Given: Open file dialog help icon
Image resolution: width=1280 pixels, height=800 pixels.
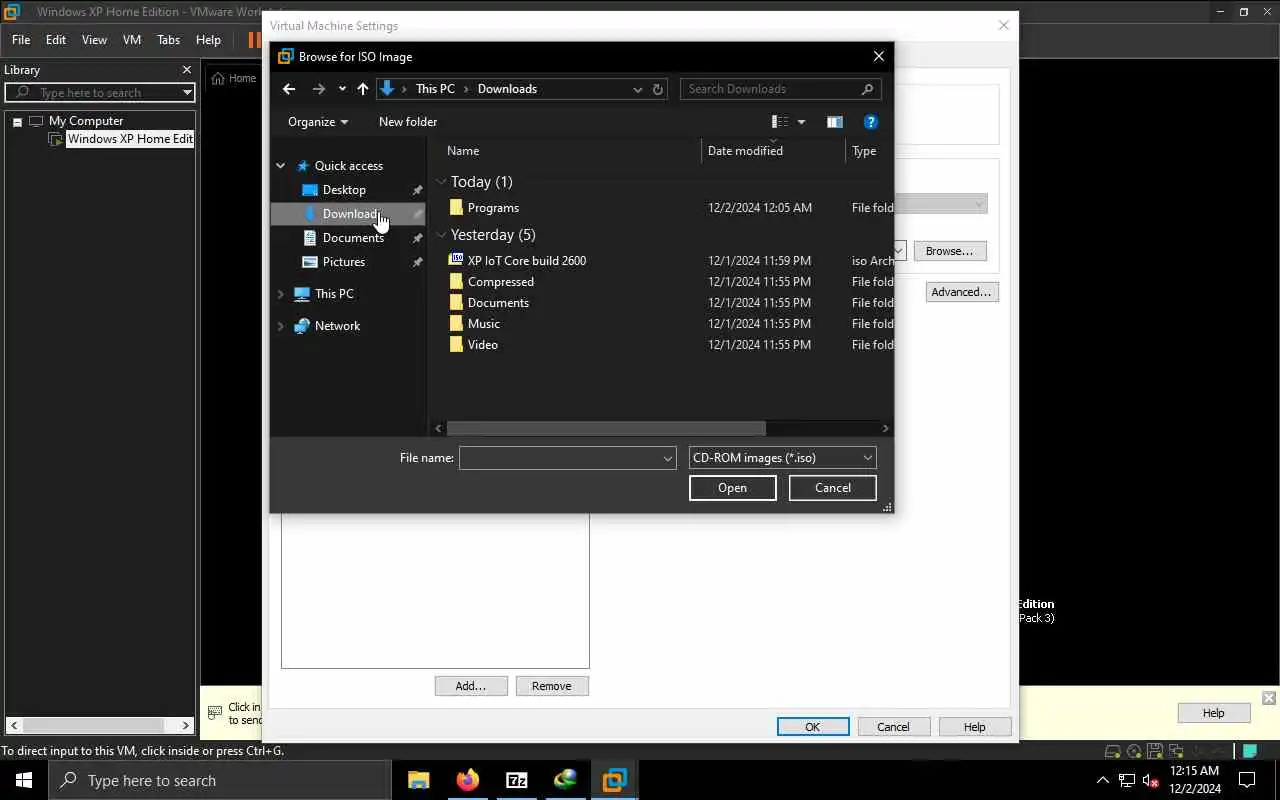Looking at the screenshot, I should 871,122.
